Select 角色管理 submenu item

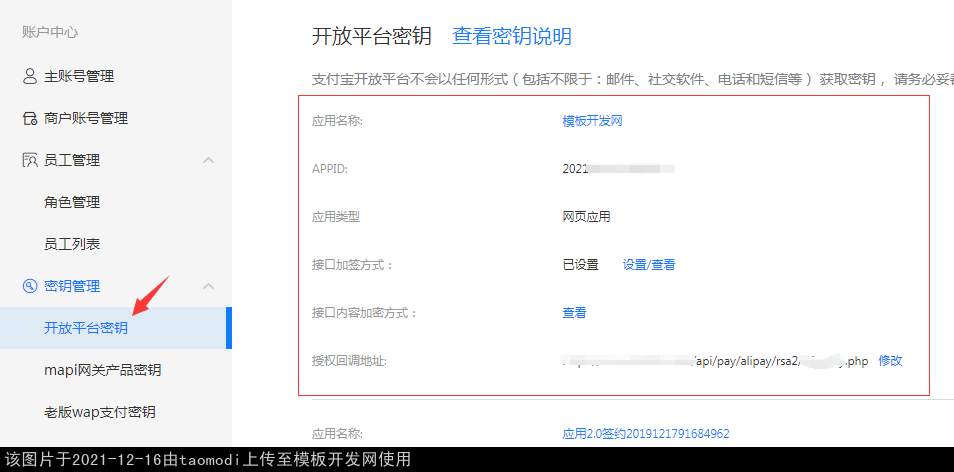tap(72, 202)
